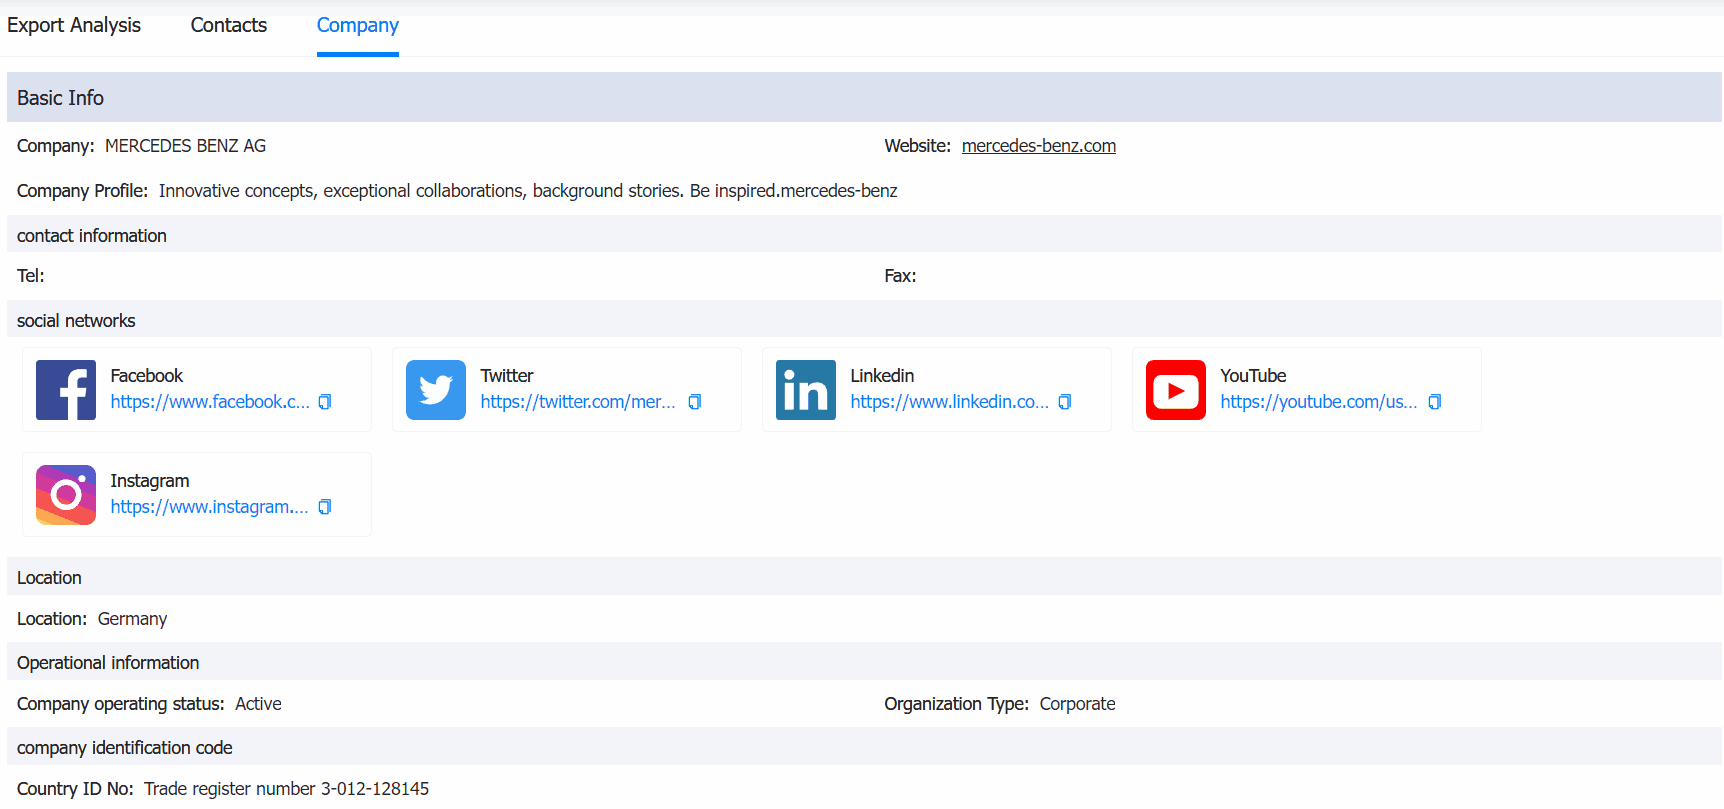
Task: Open the Instagram profile URL link
Action: pos(209,507)
